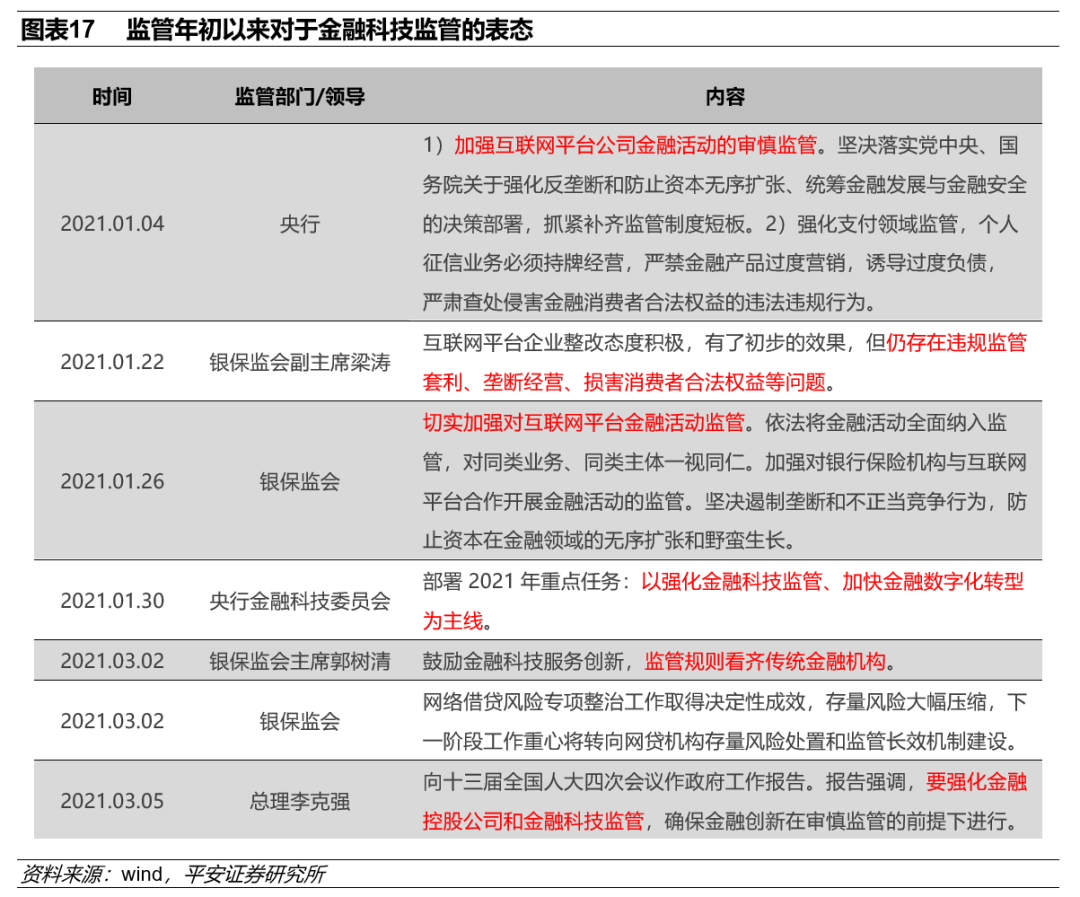The height and width of the screenshot is (897, 1080).
Task: Click the '银保监会主席郭树清' cell
Action: (x=300, y=661)
